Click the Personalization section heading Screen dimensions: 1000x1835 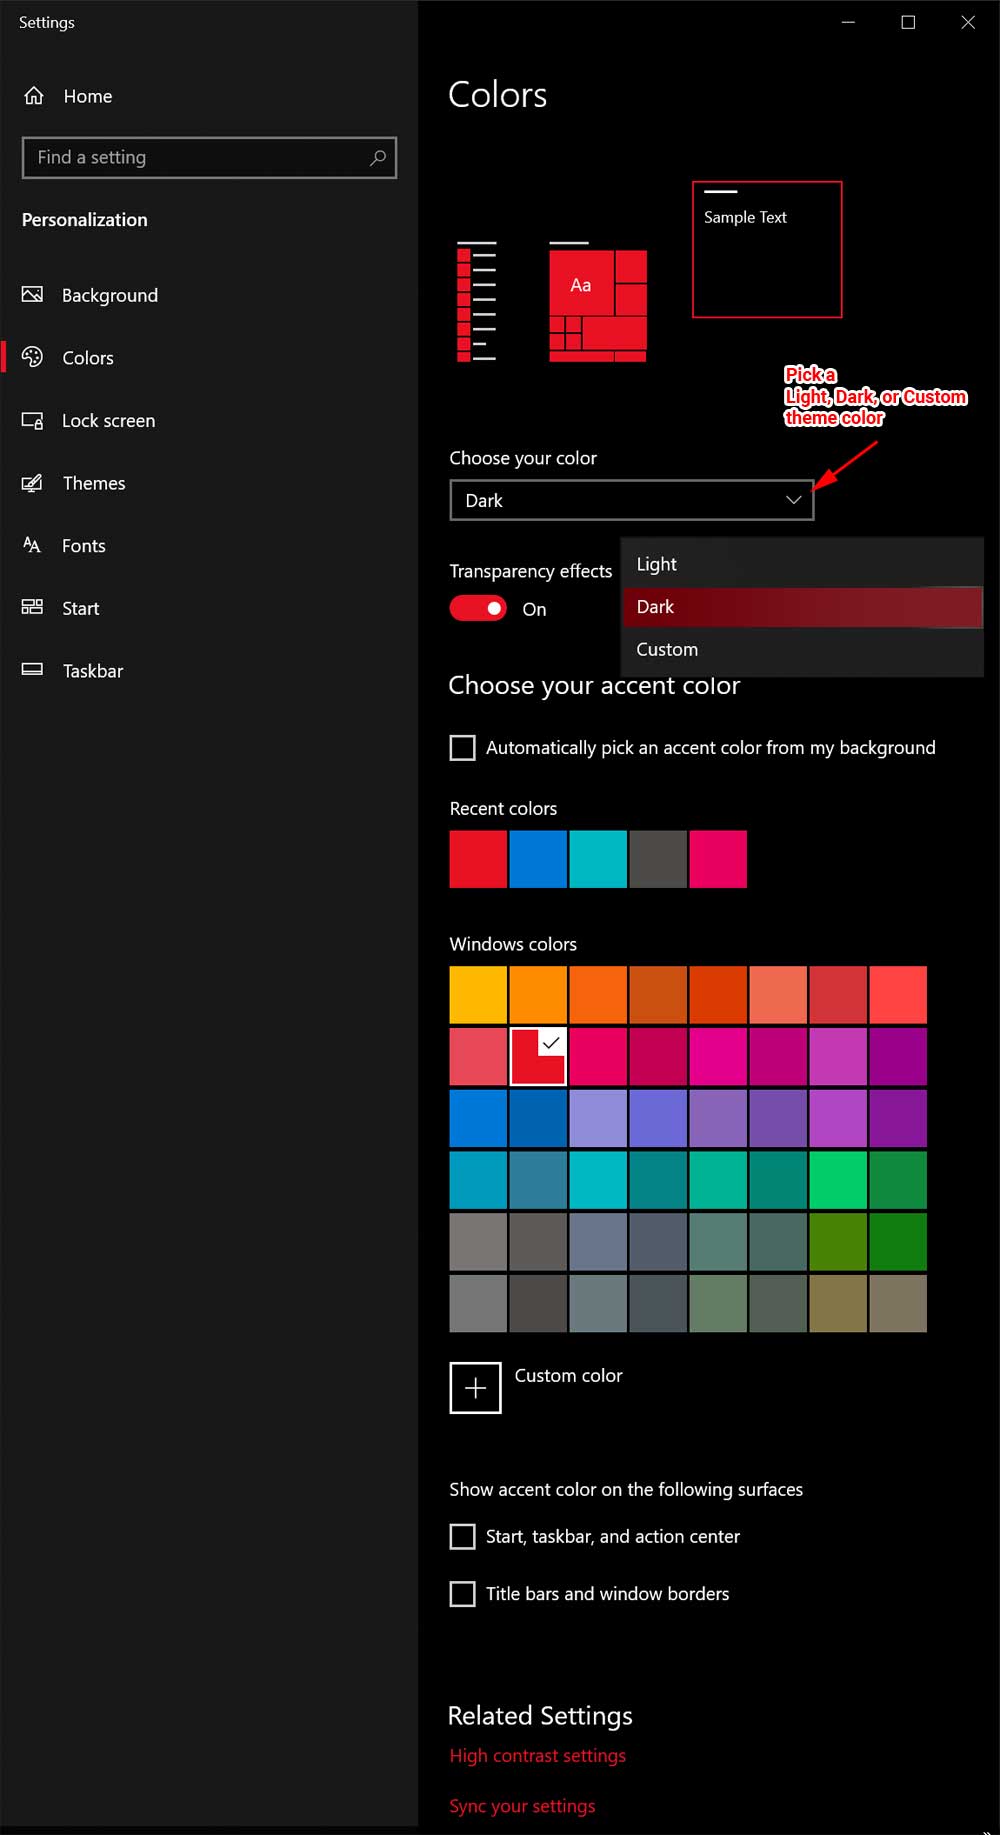pyautogui.click(x=85, y=220)
